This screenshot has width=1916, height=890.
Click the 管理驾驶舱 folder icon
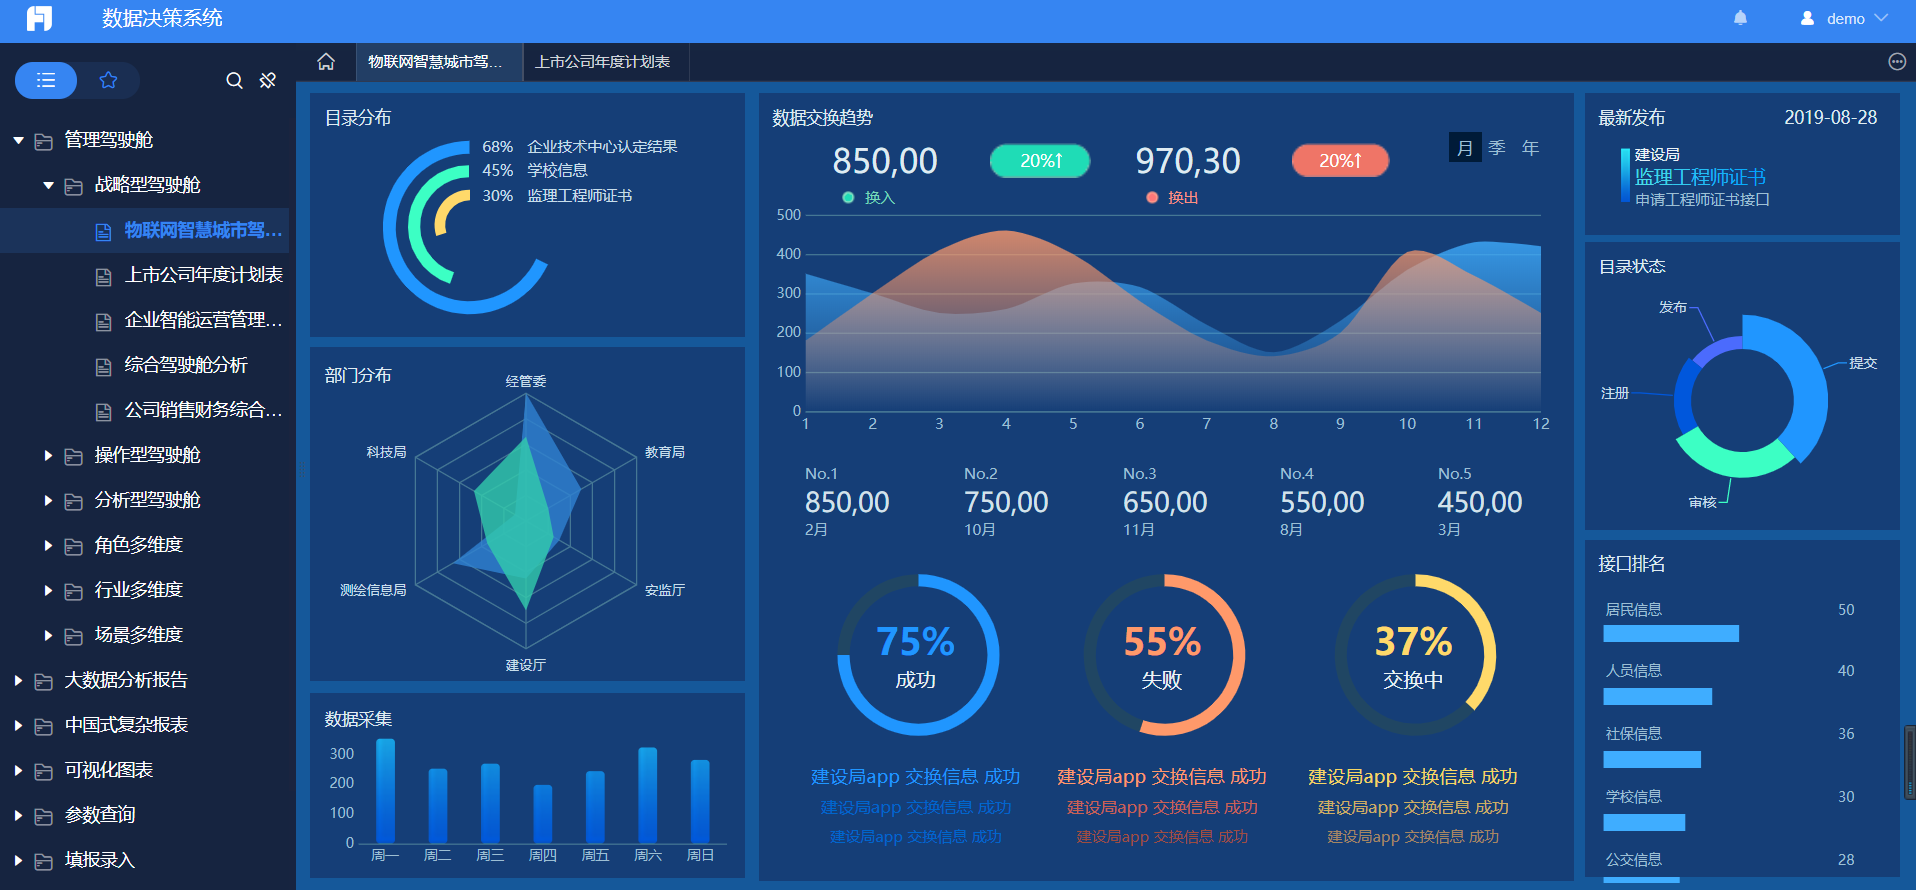point(44,141)
